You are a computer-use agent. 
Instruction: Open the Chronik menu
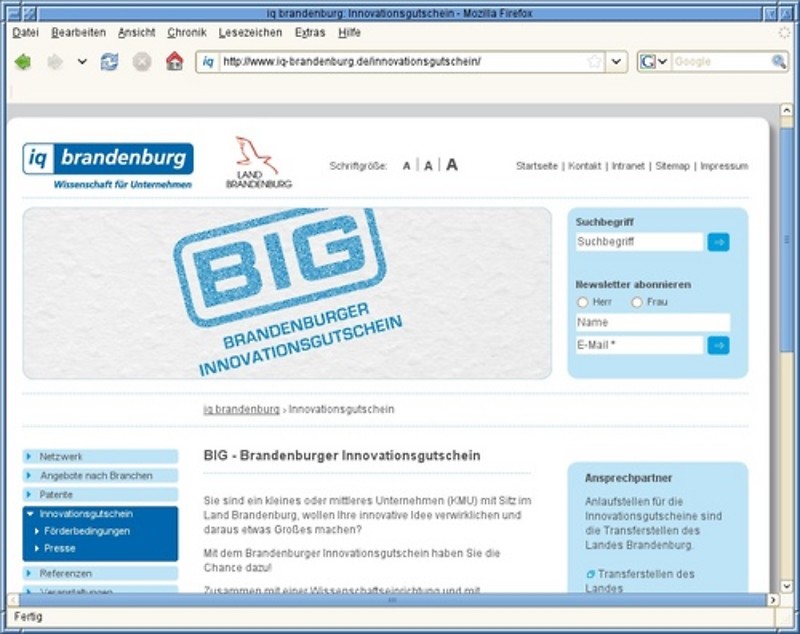tap(187, 33)
